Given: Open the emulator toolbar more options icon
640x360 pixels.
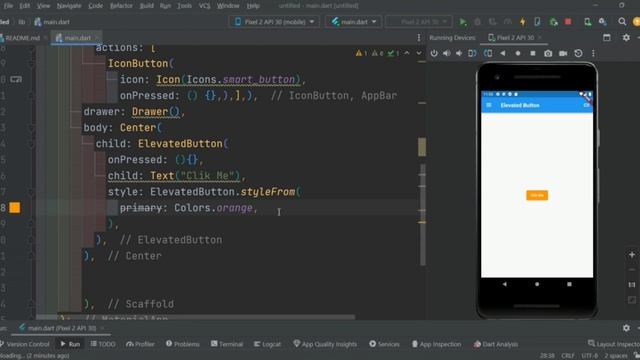Looking at the screenshot, I should [593, 53].
